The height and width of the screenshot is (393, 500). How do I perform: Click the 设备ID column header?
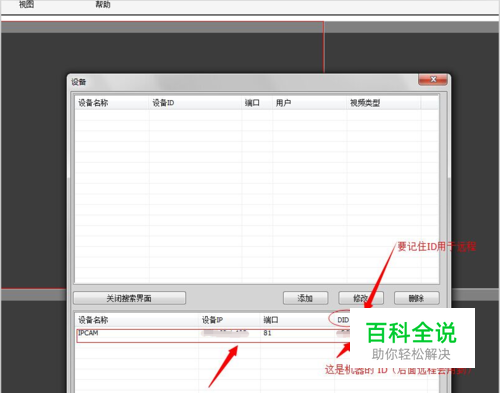coord(195,103)
